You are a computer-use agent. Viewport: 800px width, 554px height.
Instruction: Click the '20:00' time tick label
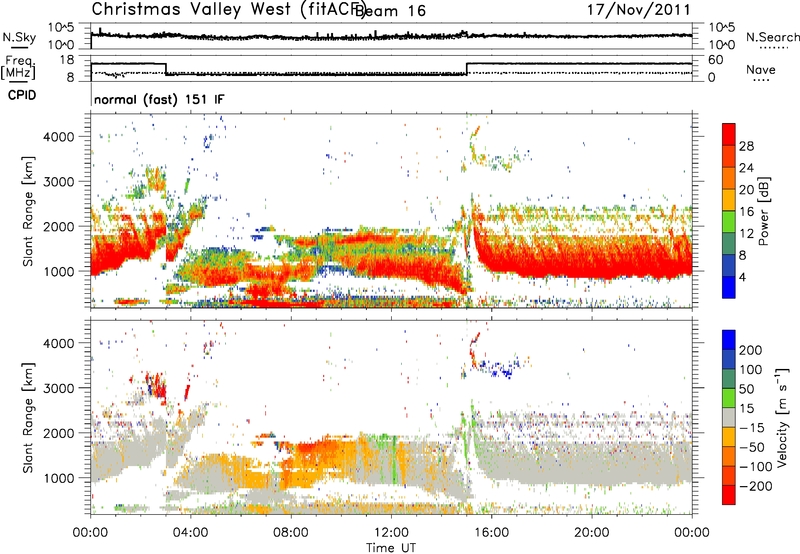[591, 532]
